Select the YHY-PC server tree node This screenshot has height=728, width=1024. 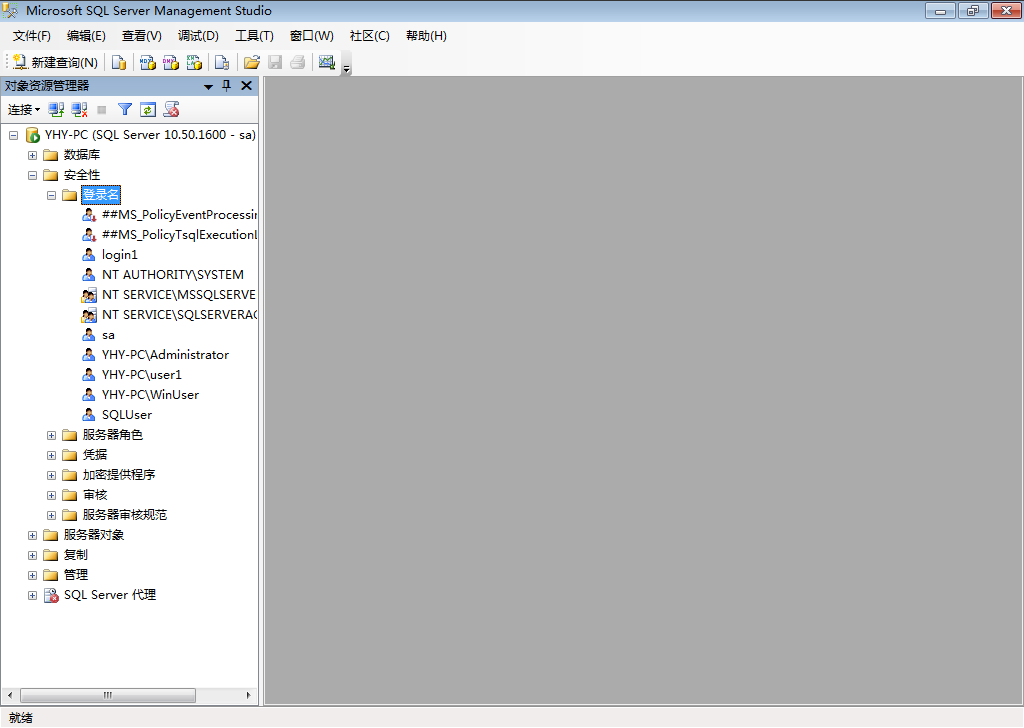tap(150, 135)
